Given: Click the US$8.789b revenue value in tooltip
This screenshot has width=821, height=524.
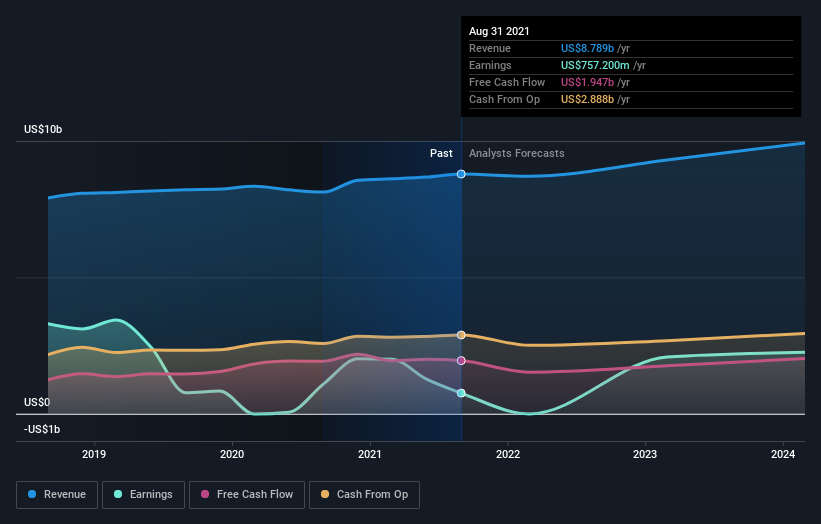Looking at the screenshot, I should pos(587,48).
